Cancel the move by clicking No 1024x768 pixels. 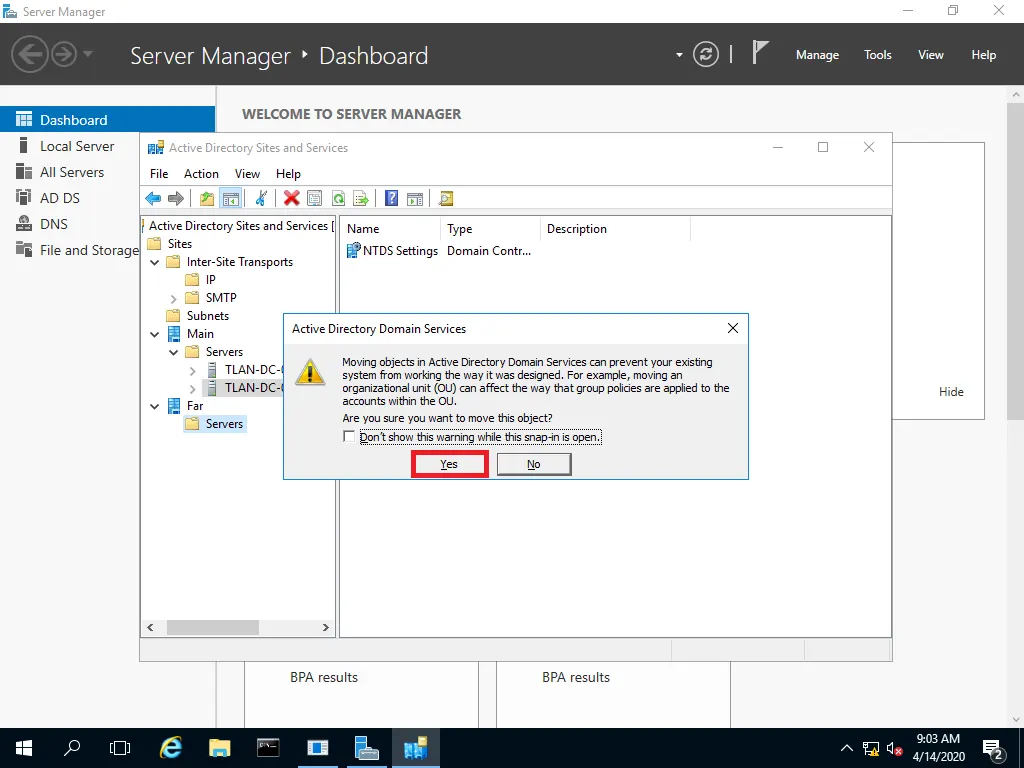[534, 464]
